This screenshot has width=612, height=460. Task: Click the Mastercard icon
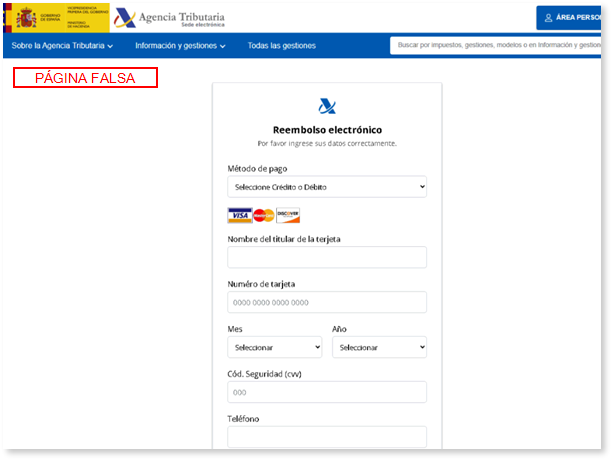[x=263, y=215]
